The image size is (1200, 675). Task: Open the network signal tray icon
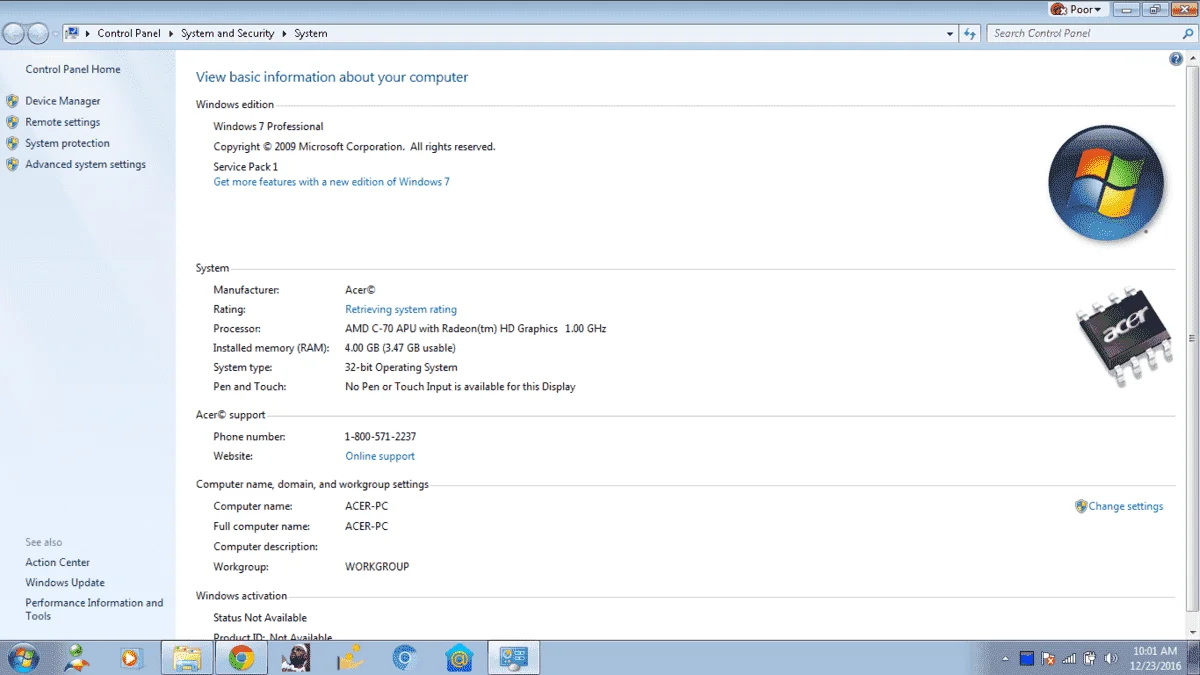point(1069,658)
